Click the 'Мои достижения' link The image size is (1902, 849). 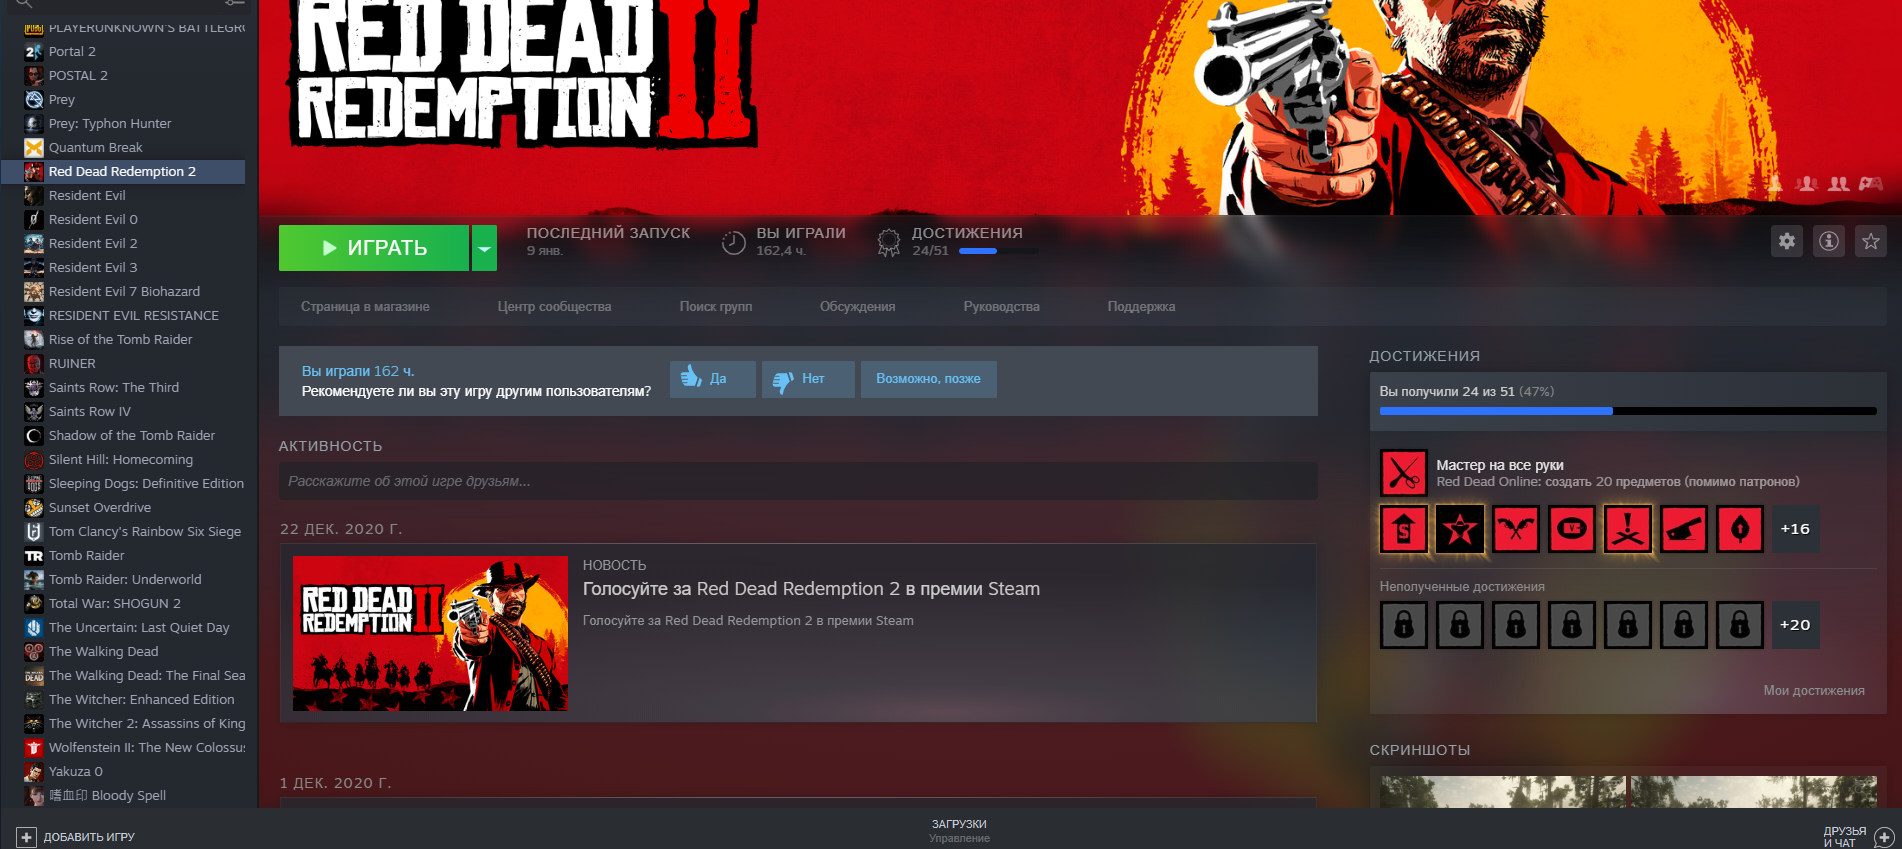point(1814,691)
